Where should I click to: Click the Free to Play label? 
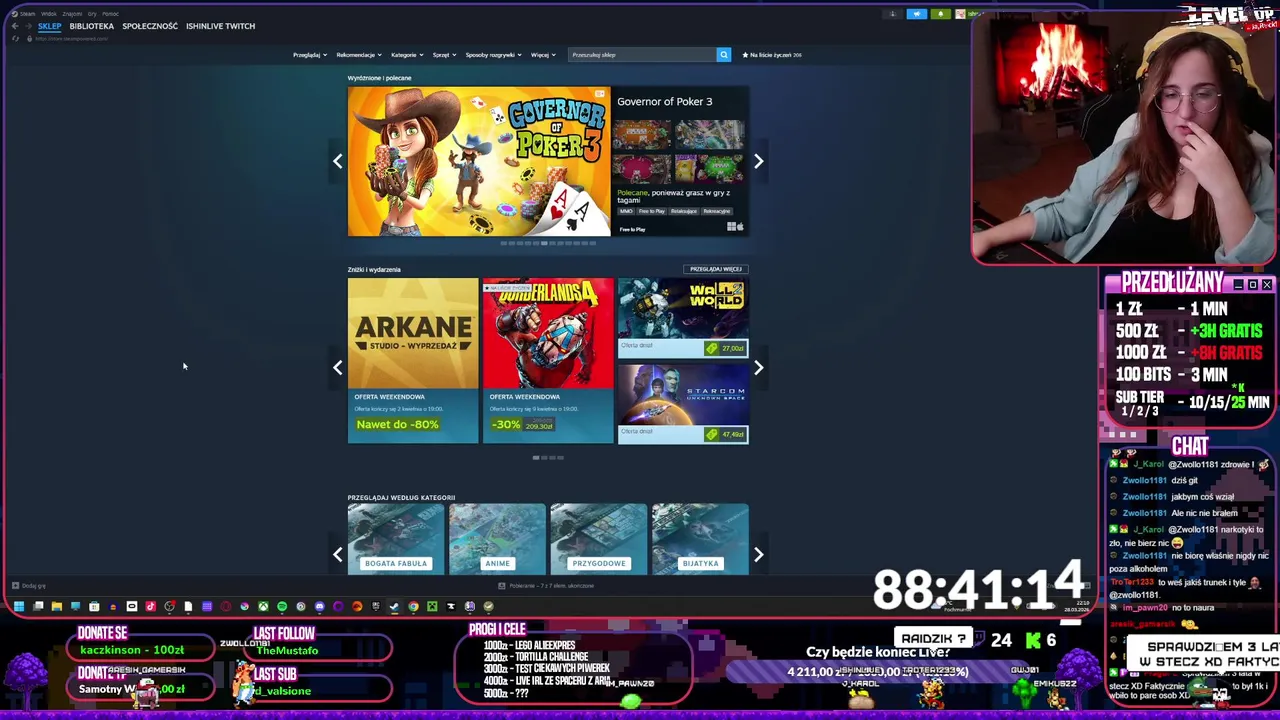(632, 229)
